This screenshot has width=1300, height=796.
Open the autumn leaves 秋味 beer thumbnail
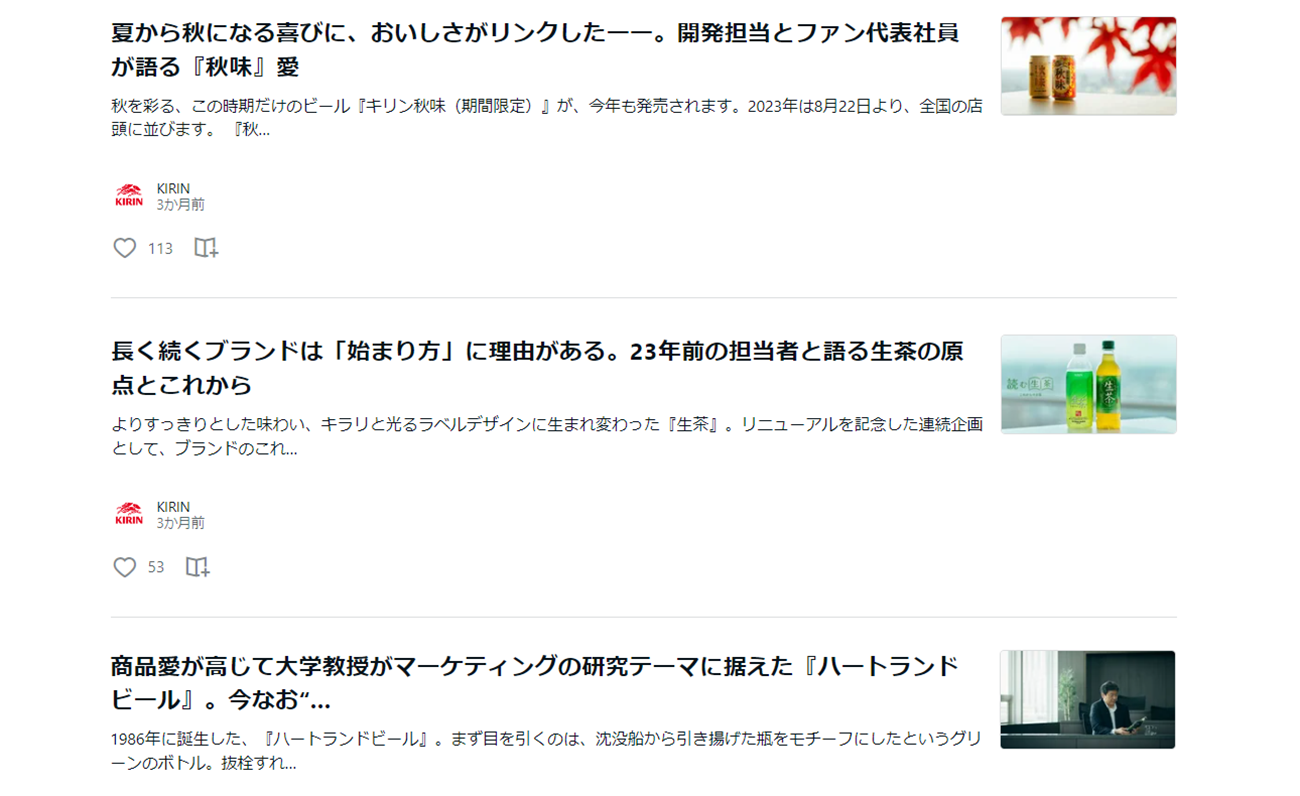[x=1088, y=66]
